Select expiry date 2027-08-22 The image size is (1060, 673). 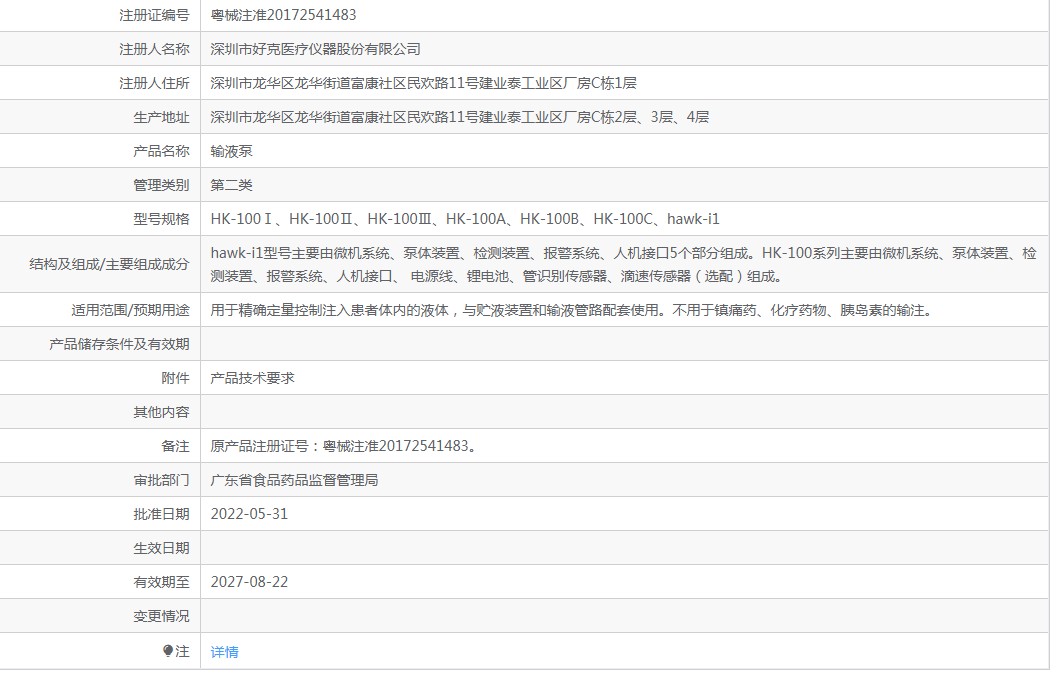(249, 582)
